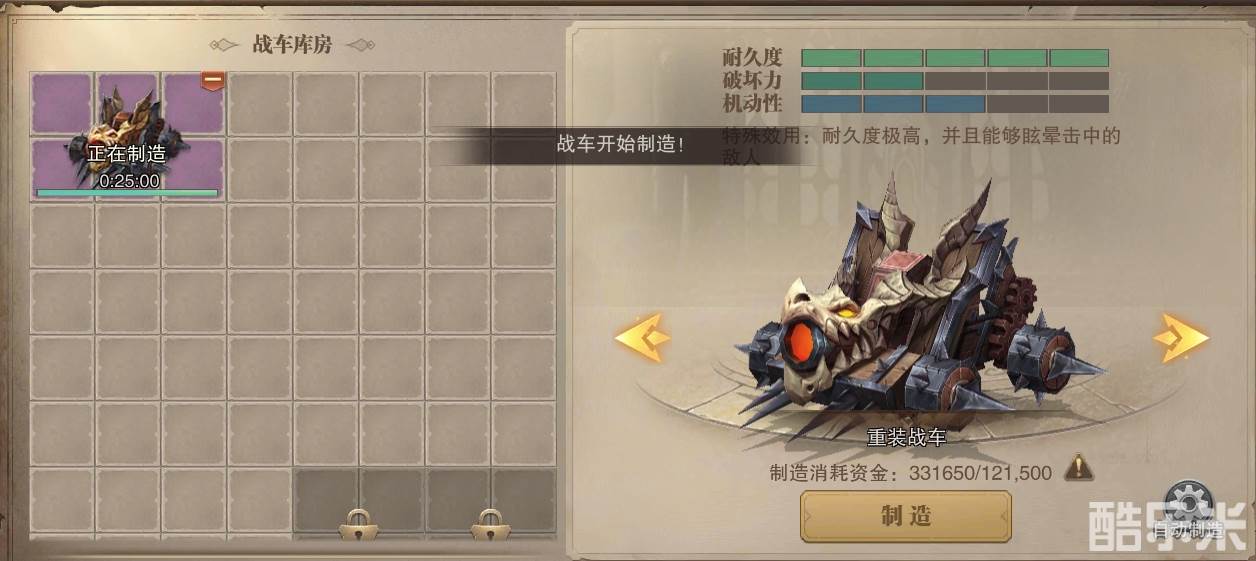Click the 战车库房 garage title header

coord(292,45)
